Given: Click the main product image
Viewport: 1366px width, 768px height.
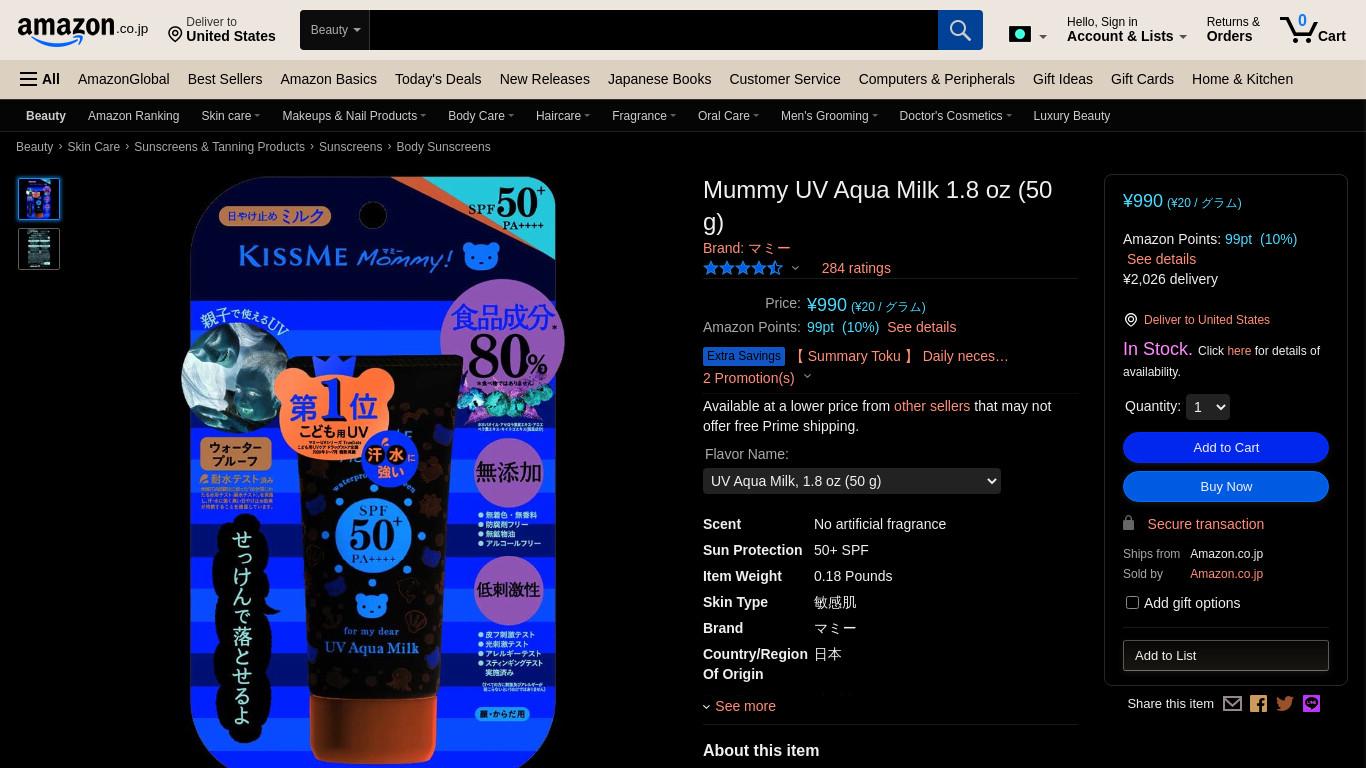Looking at the screenshot, I should [x=373, y=472].
